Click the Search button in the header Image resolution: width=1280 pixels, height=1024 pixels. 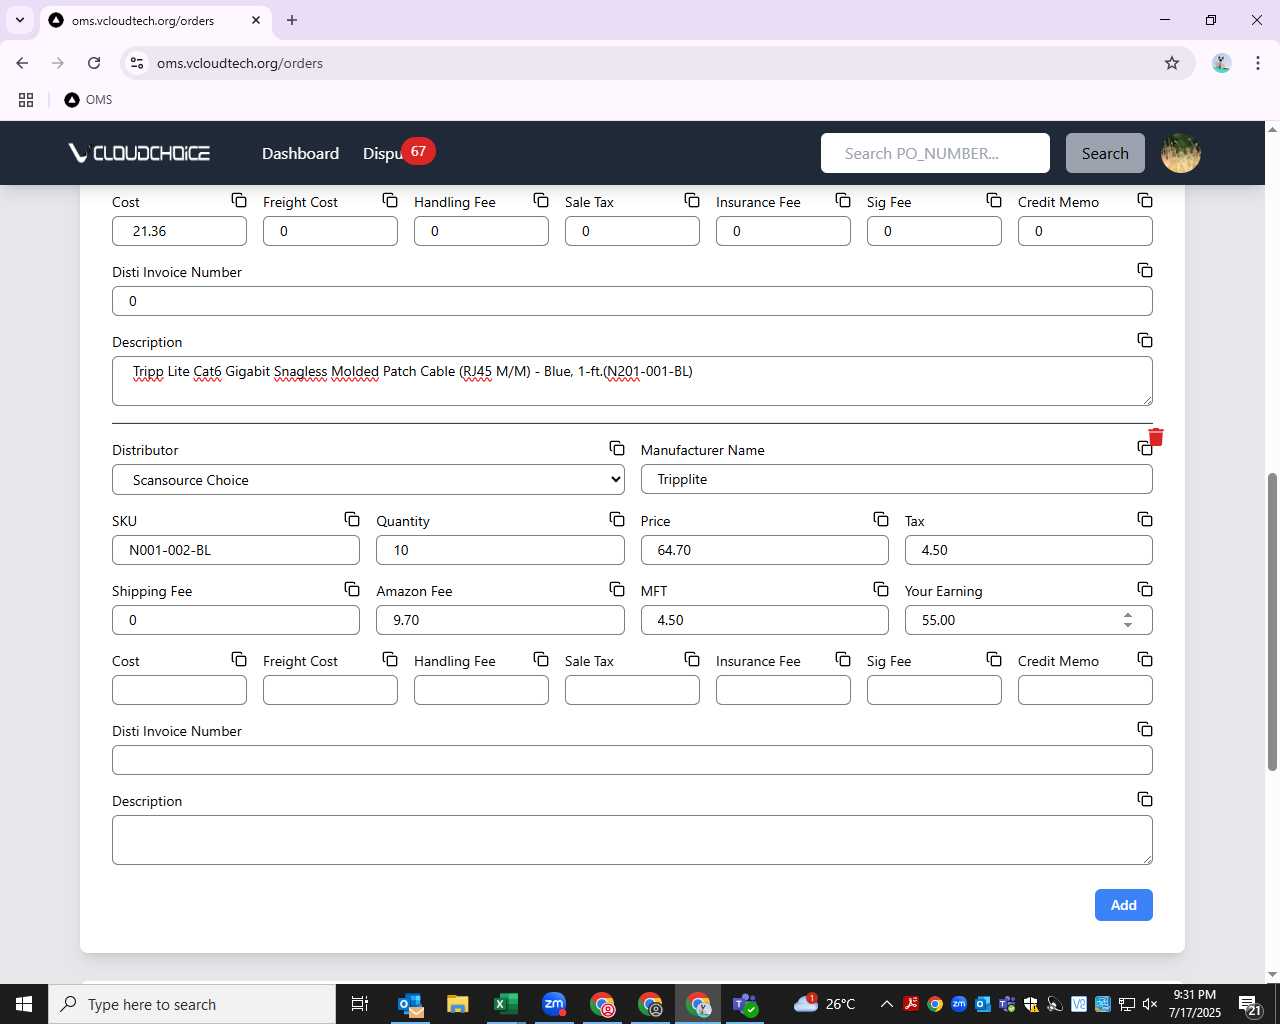[x=1105, y=153]
